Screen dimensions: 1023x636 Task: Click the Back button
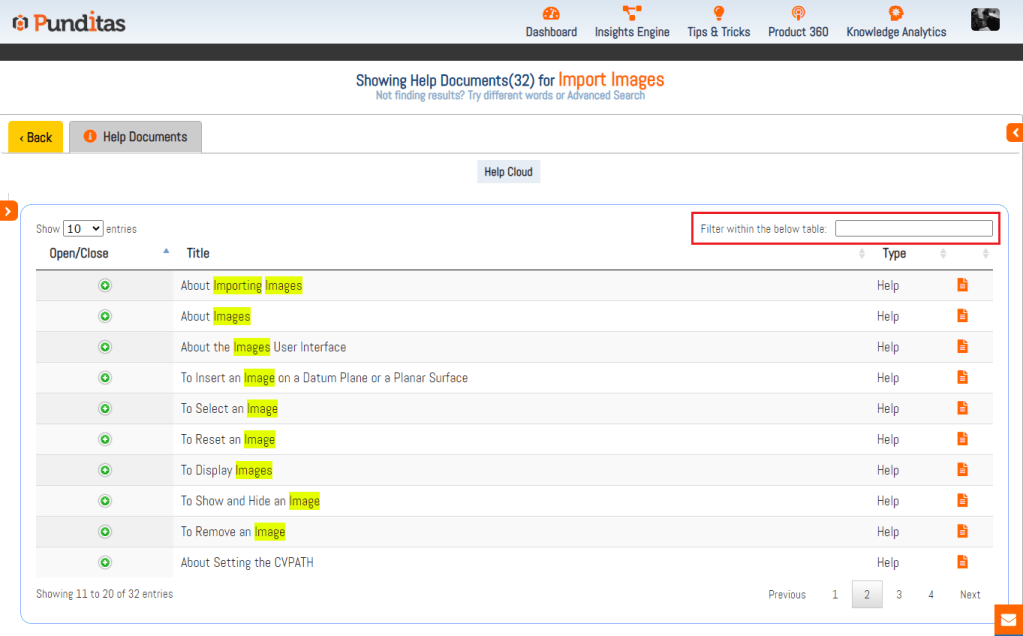(x=36, y=137)
